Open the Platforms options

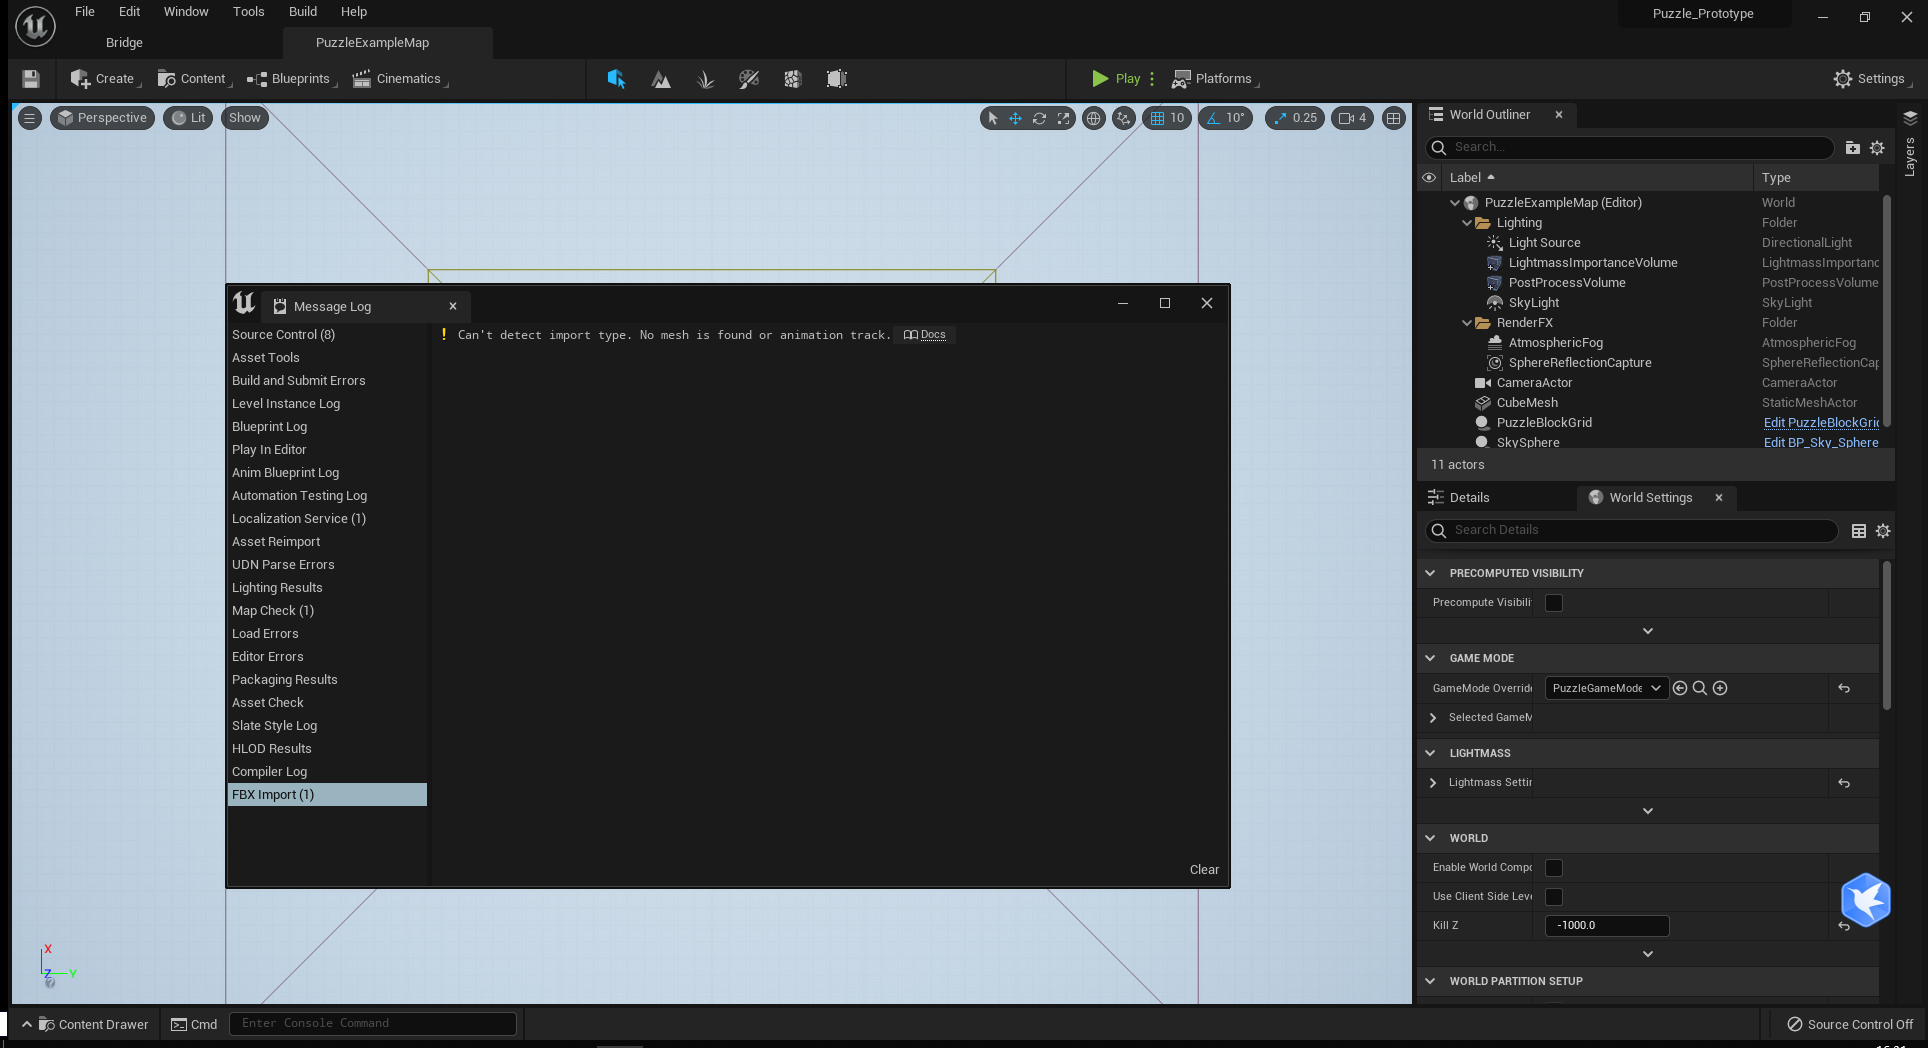coord(1214,79)
